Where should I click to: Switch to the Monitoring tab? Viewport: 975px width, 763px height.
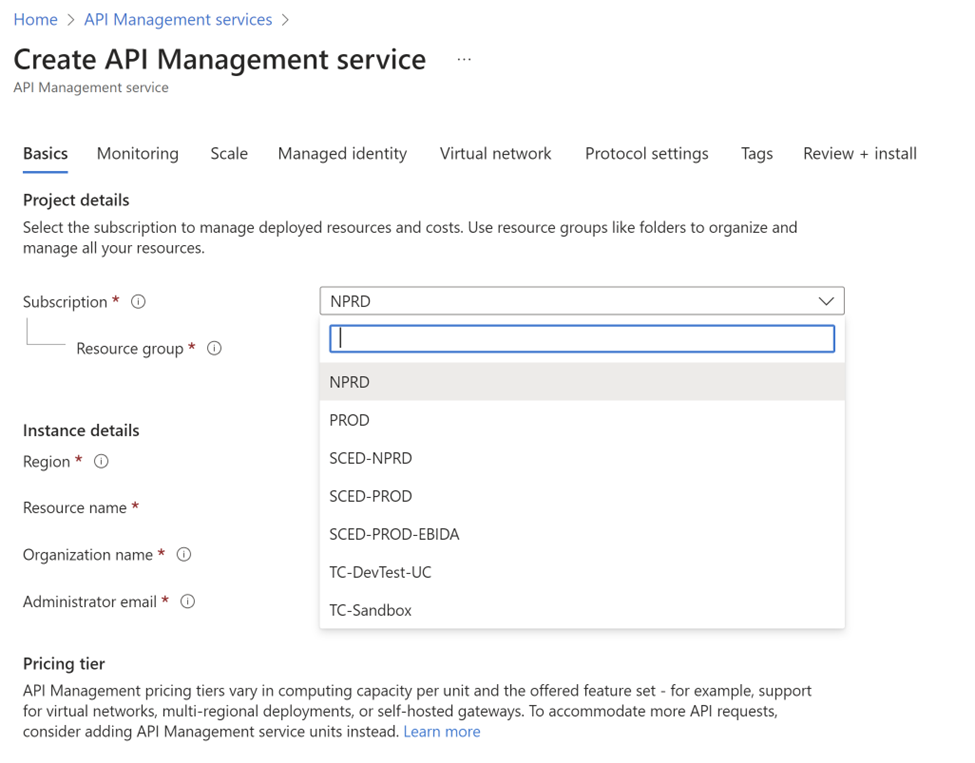pyautogui.click(x=138, y=154)
